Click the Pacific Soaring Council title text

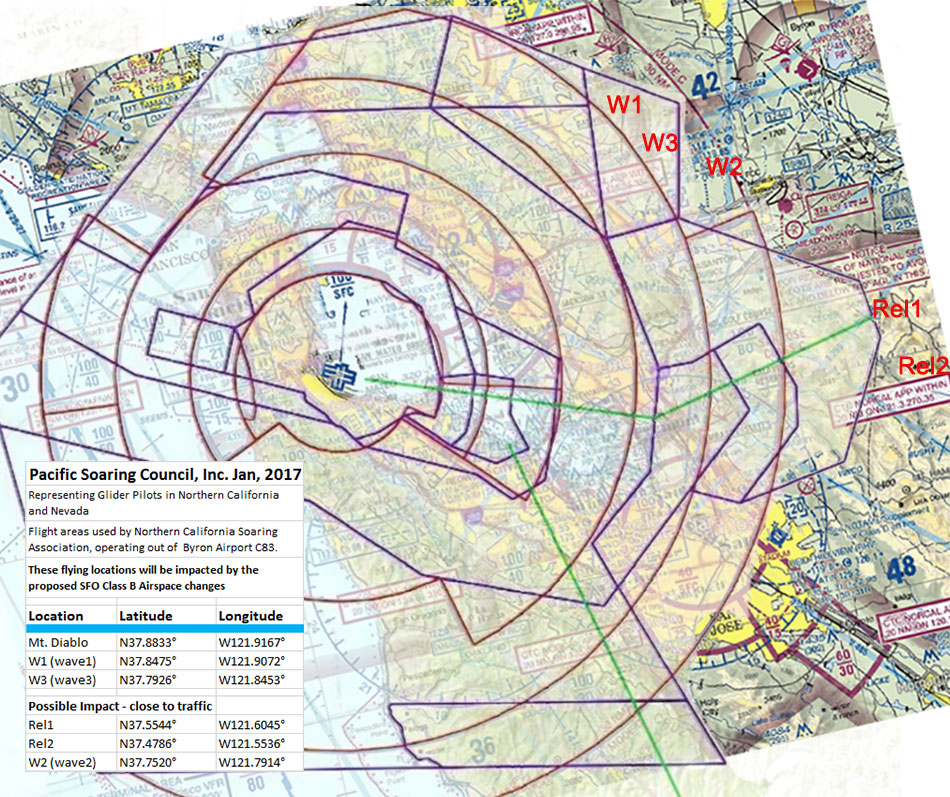[x=165, y=475]
